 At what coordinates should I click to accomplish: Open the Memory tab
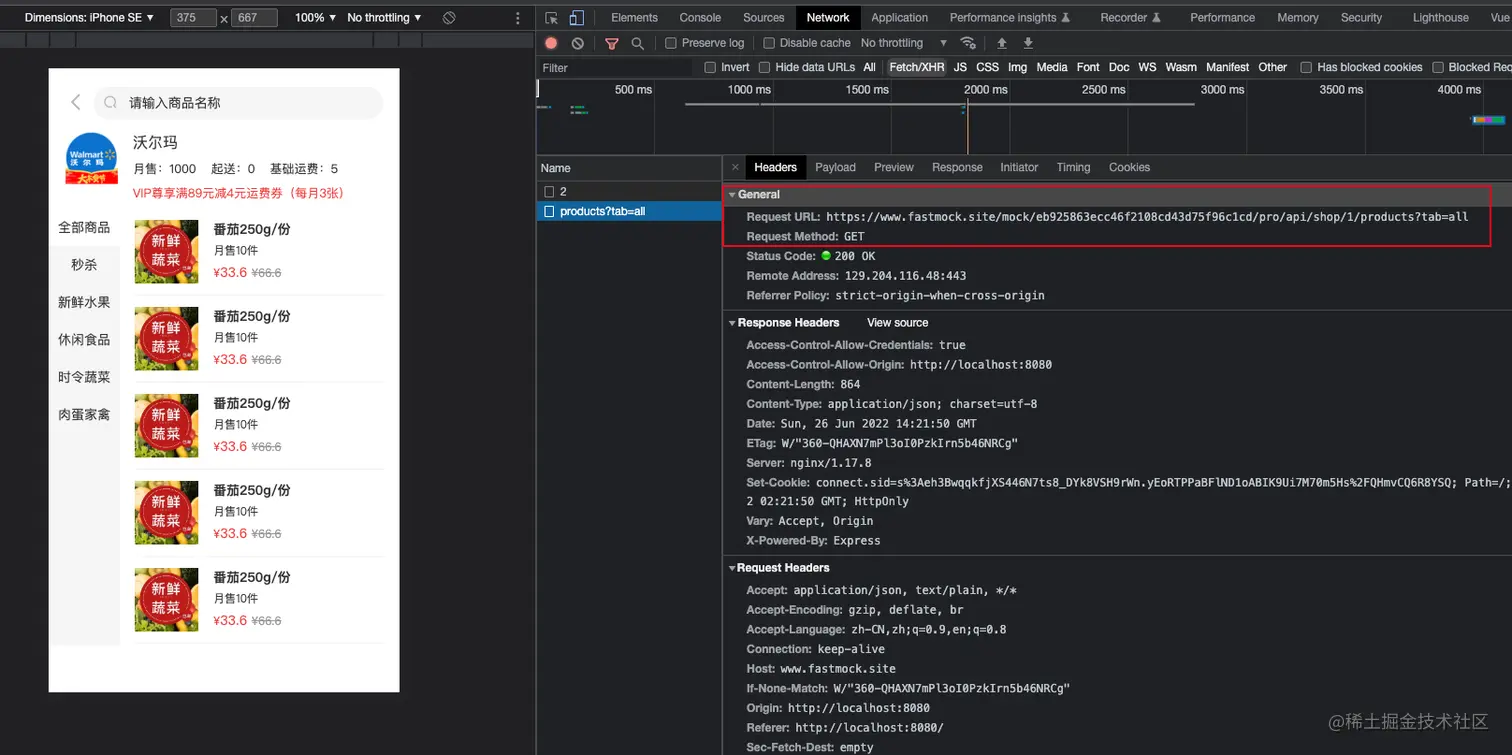coord(1298,18)
